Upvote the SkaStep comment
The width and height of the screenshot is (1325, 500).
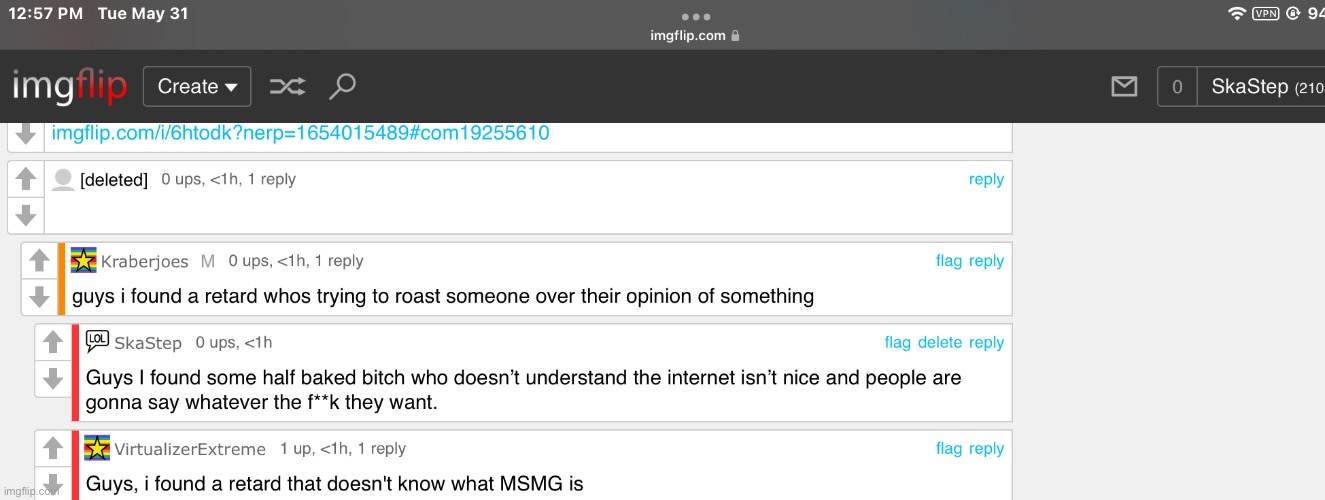point(53,343)
